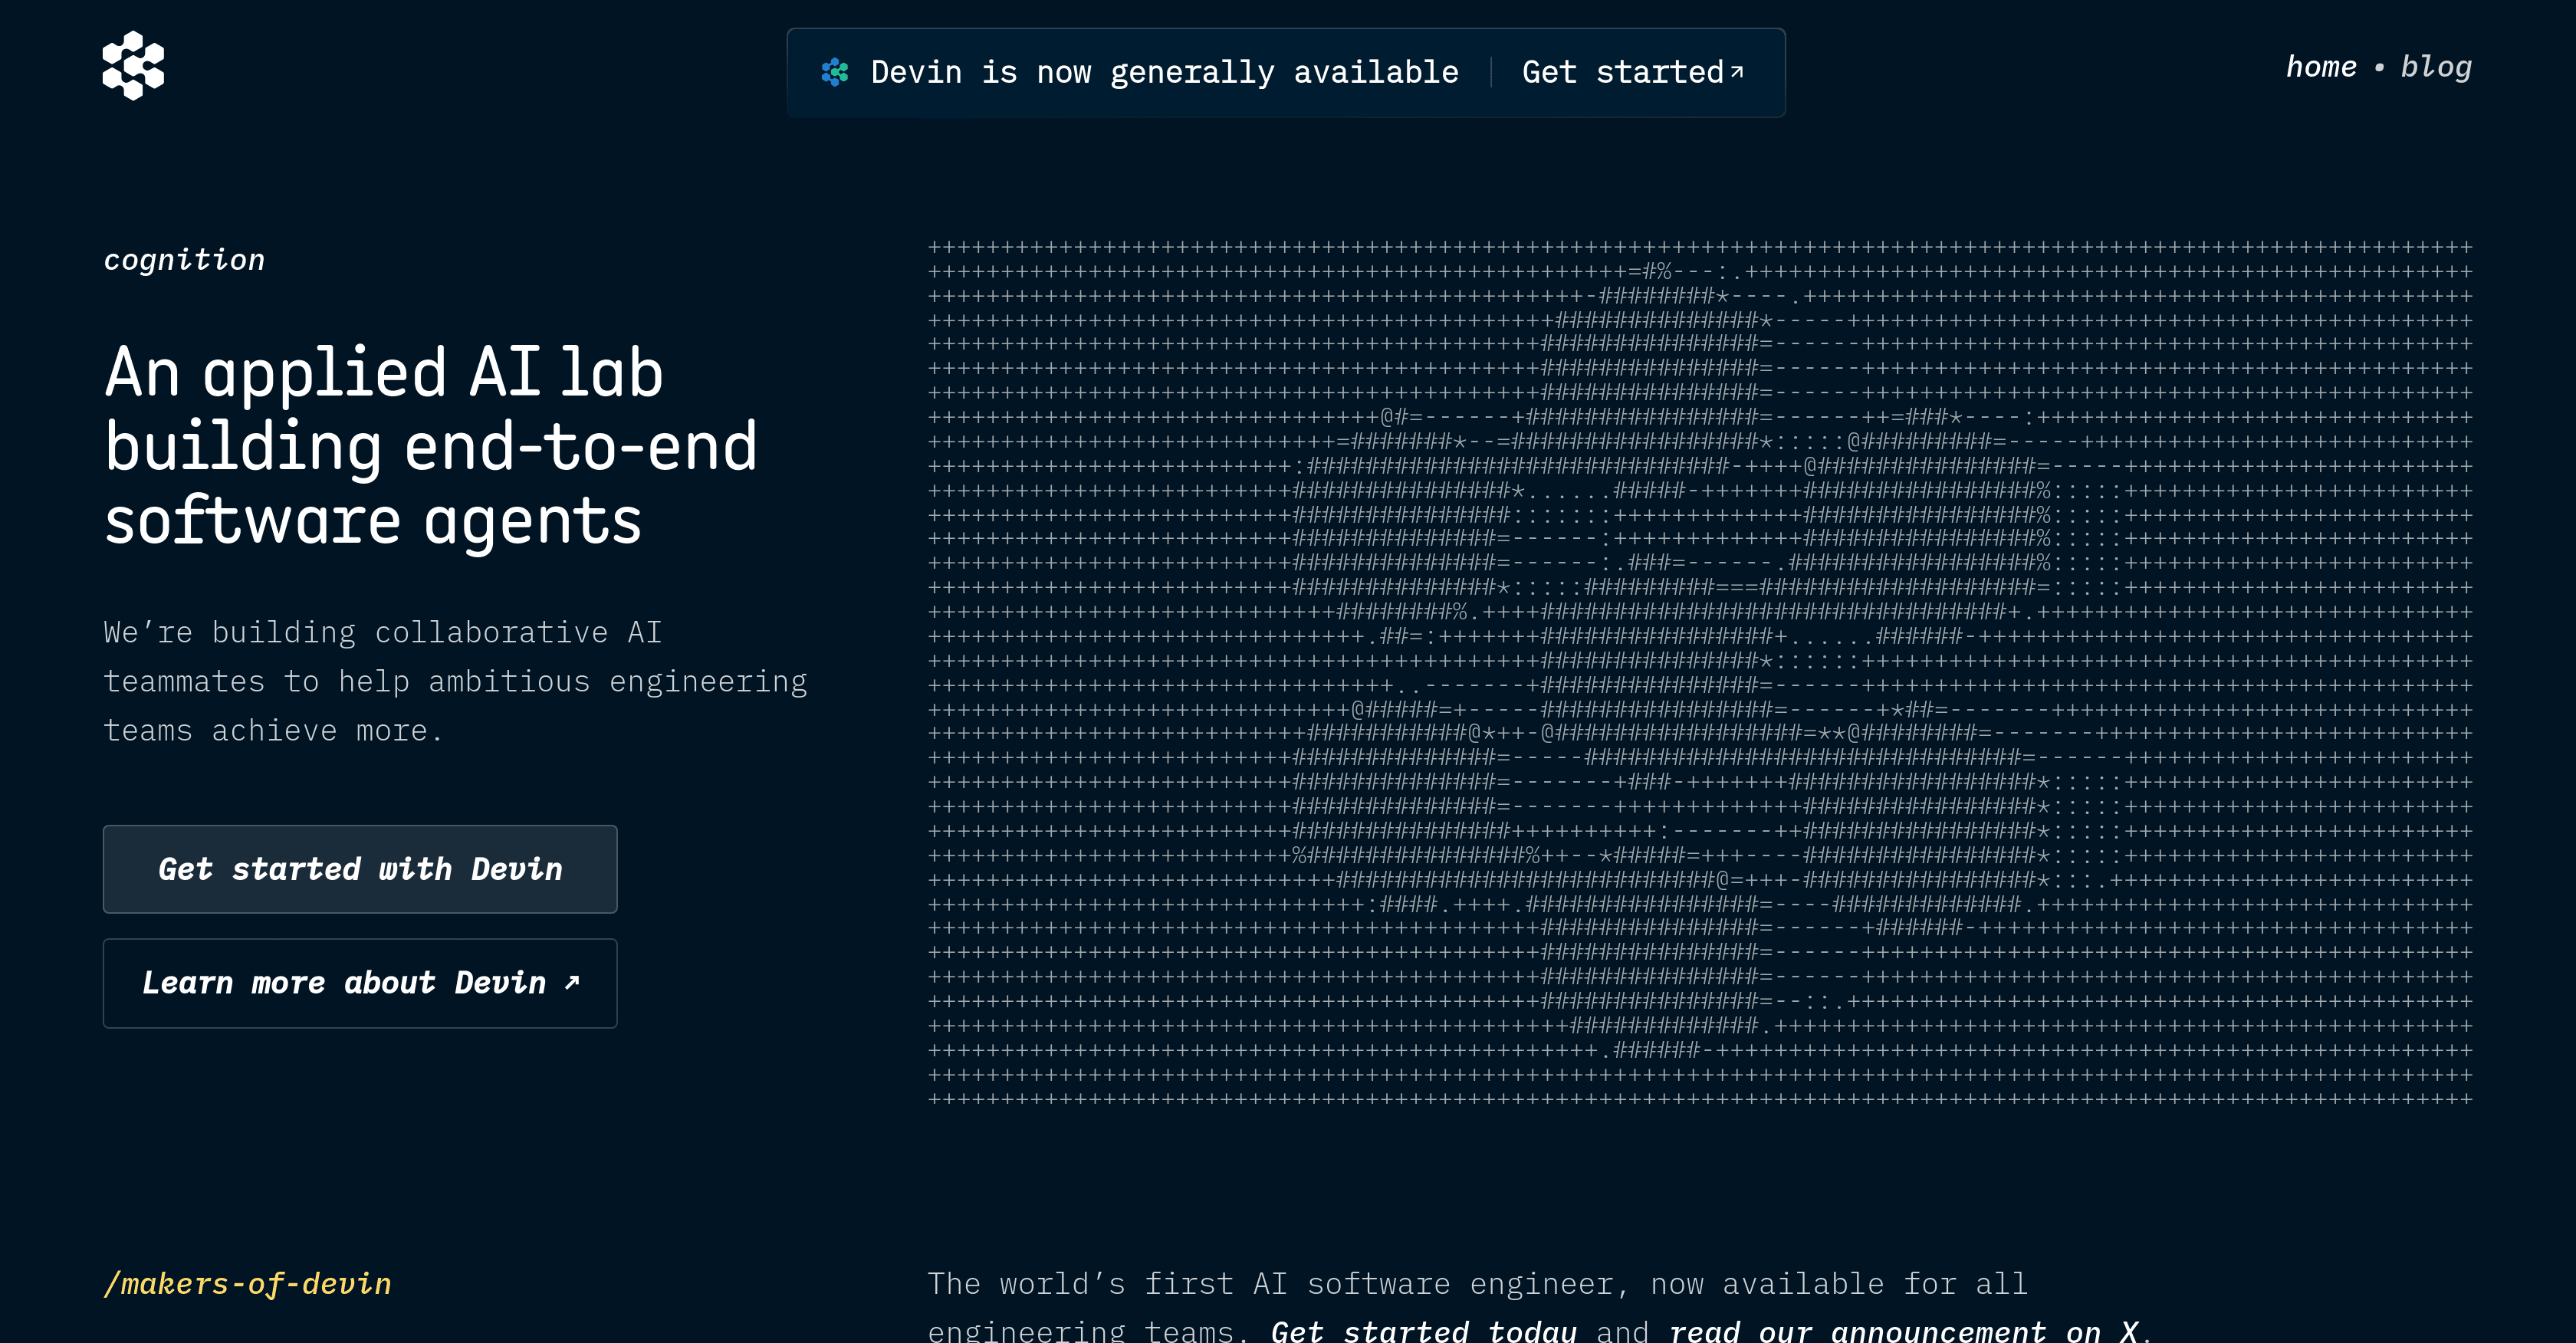Click the dot separator between home and blog

click(2379, 68)
